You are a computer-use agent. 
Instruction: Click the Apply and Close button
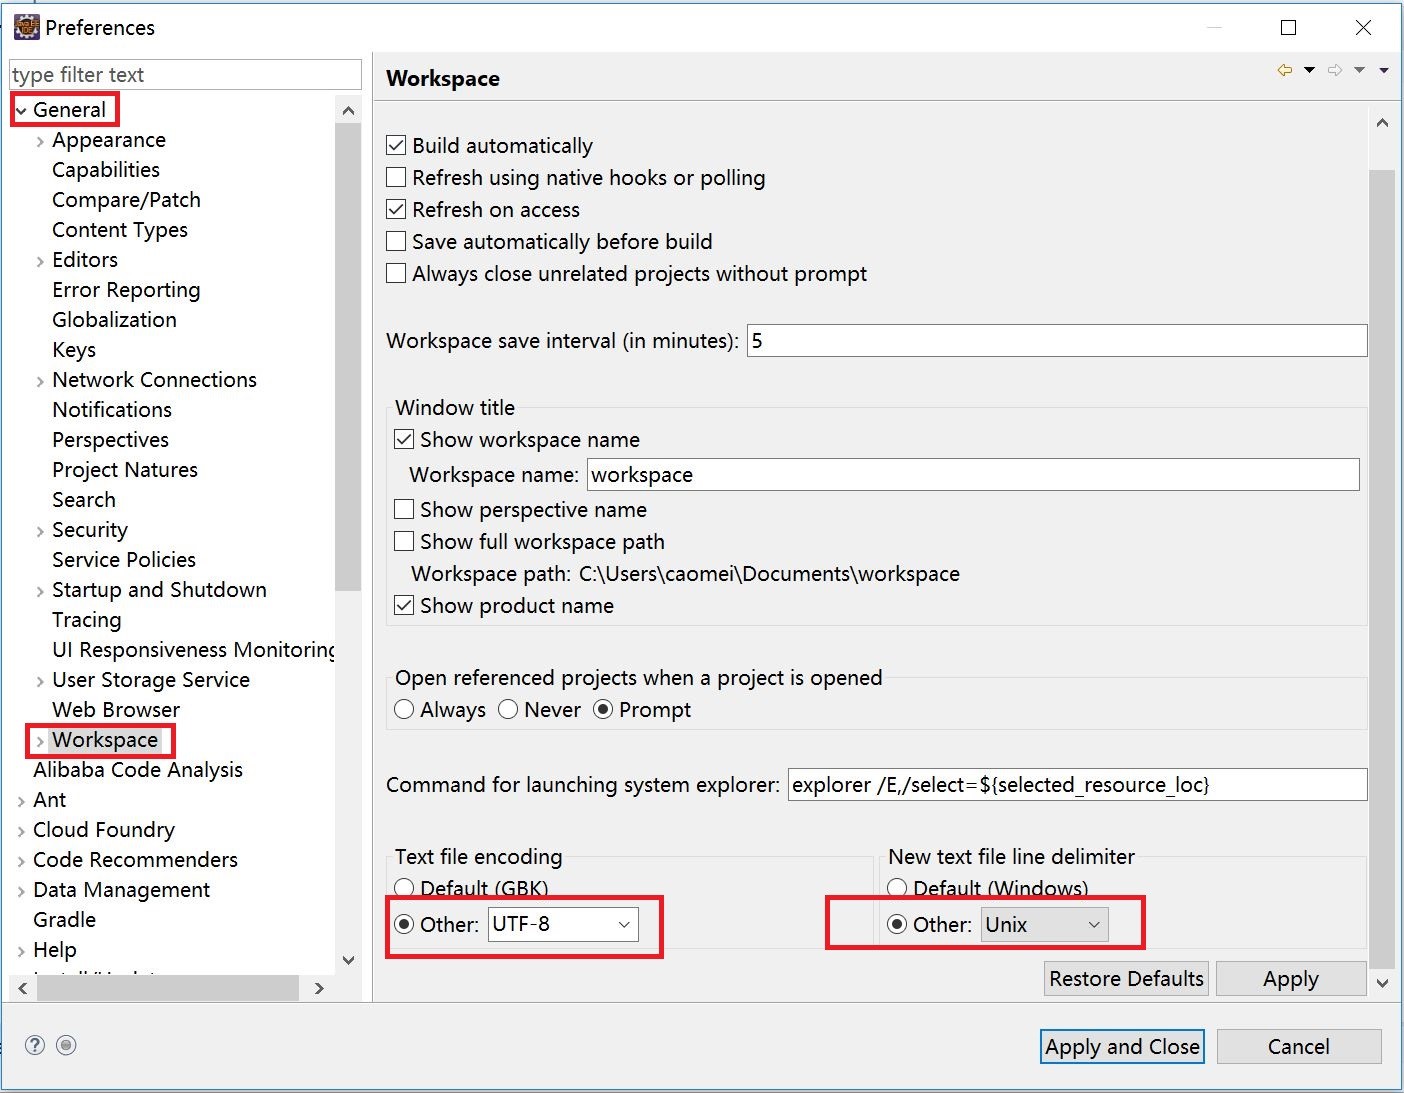tap(1121, 1047)
